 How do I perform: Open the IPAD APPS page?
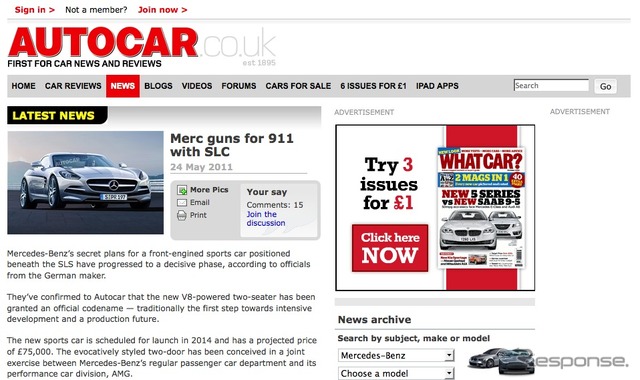point(437,86)
